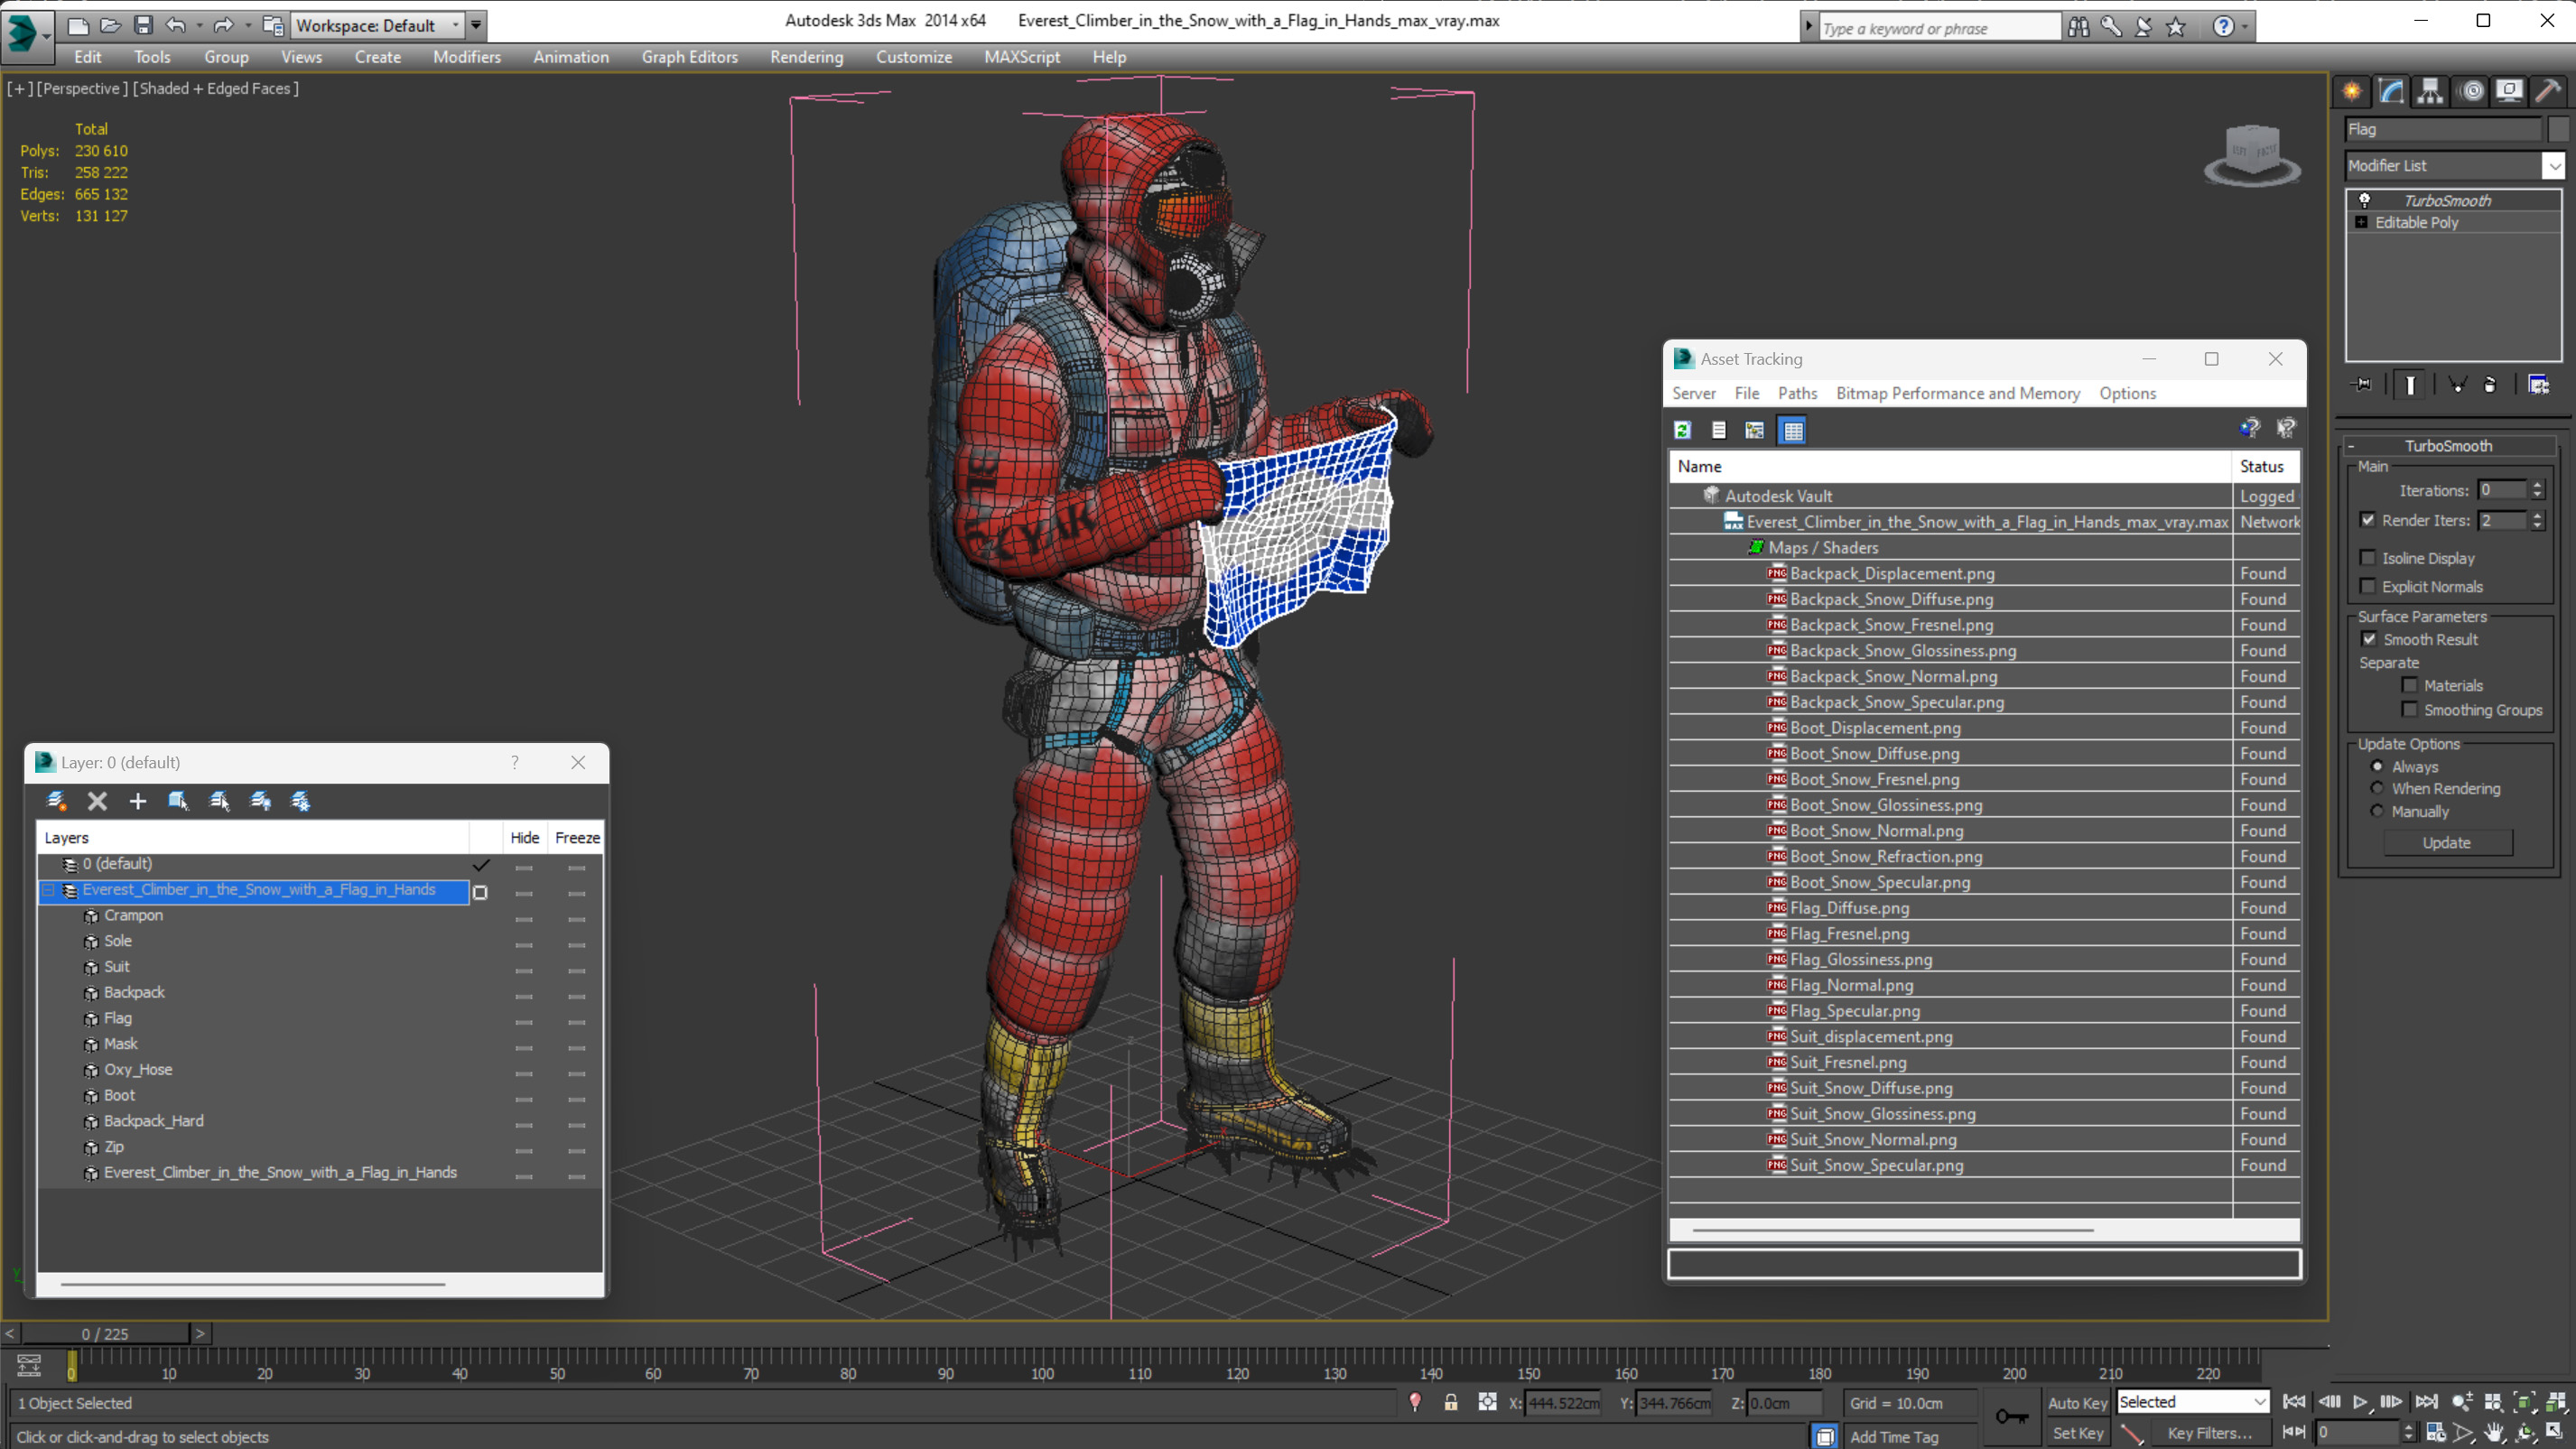Enable Separate by Smoothing Groups checkbox
2576x1449 pixels.
(x=2410, y=709)
